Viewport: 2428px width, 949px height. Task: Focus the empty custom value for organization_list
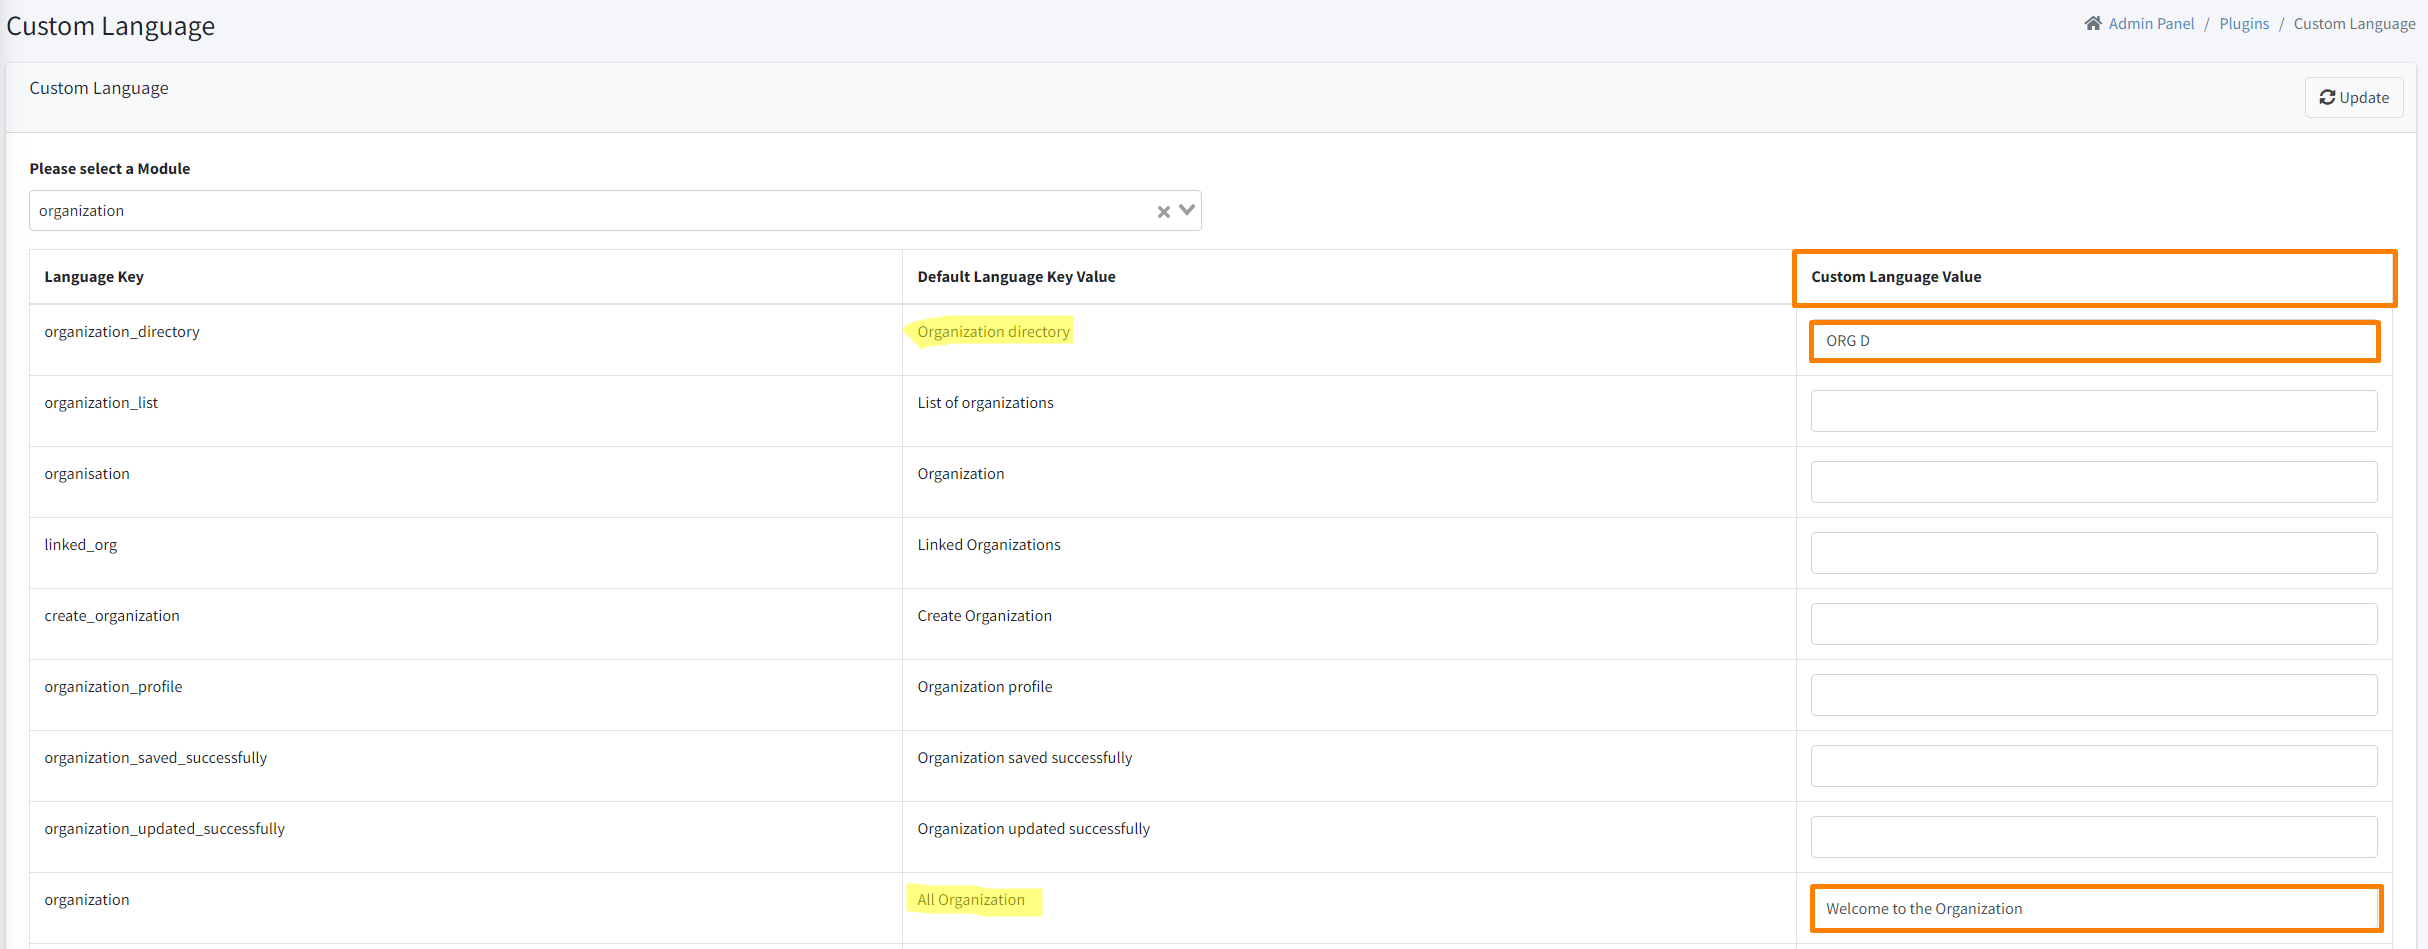click(2094, 411)
